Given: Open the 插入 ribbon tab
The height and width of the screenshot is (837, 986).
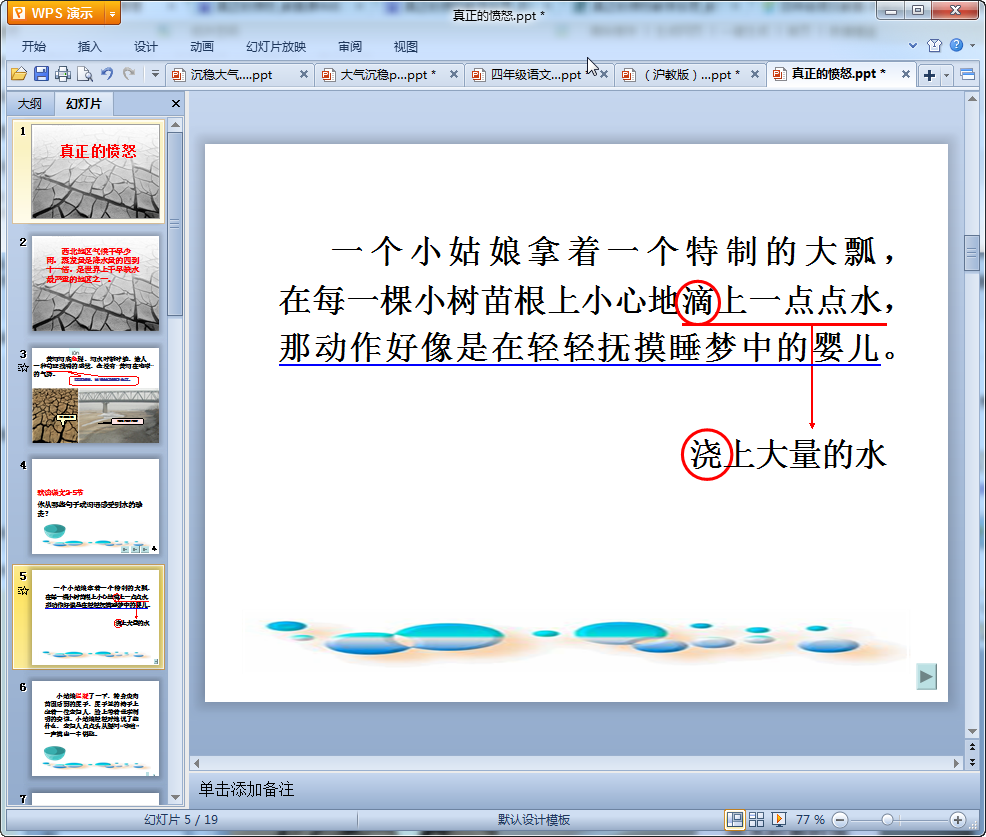Looking at the screenshot, I should point(89,47).
